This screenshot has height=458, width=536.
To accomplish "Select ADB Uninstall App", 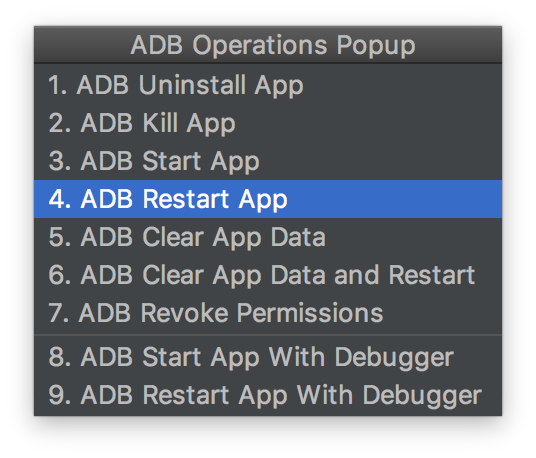I will pyautogui.click(x=268, y=85).
